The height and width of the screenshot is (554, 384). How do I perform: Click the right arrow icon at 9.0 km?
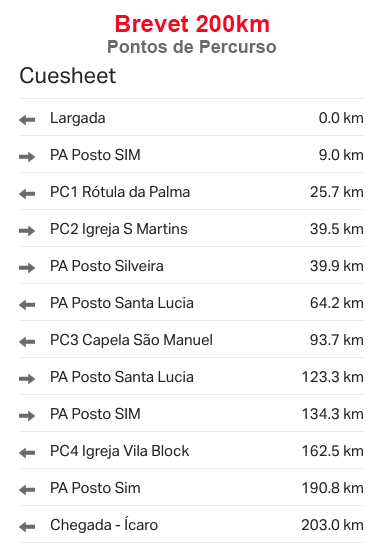[27, 157]
